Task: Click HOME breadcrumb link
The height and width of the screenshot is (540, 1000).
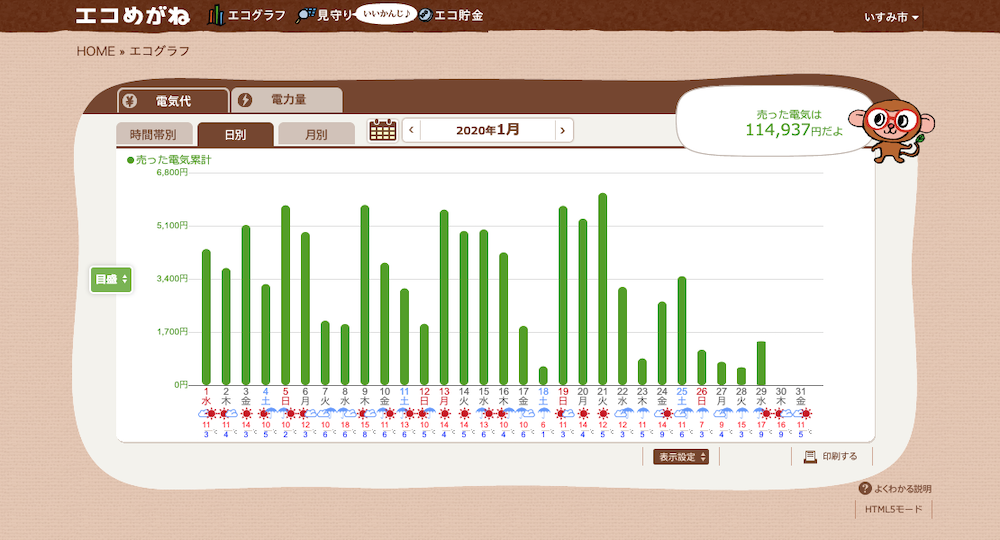Action: click(96, 51)
